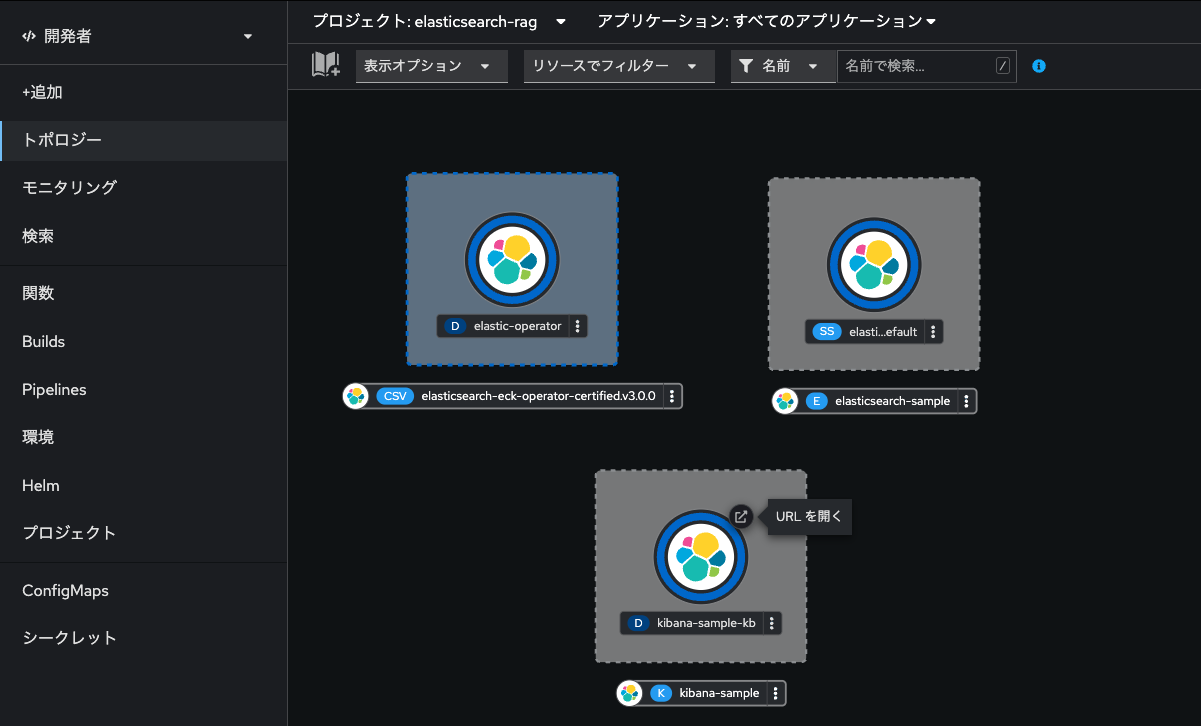Open URL icon on kibana-sample-kb node
The height and width of the screenshot is (726, 1201).
tap(740, 517)
